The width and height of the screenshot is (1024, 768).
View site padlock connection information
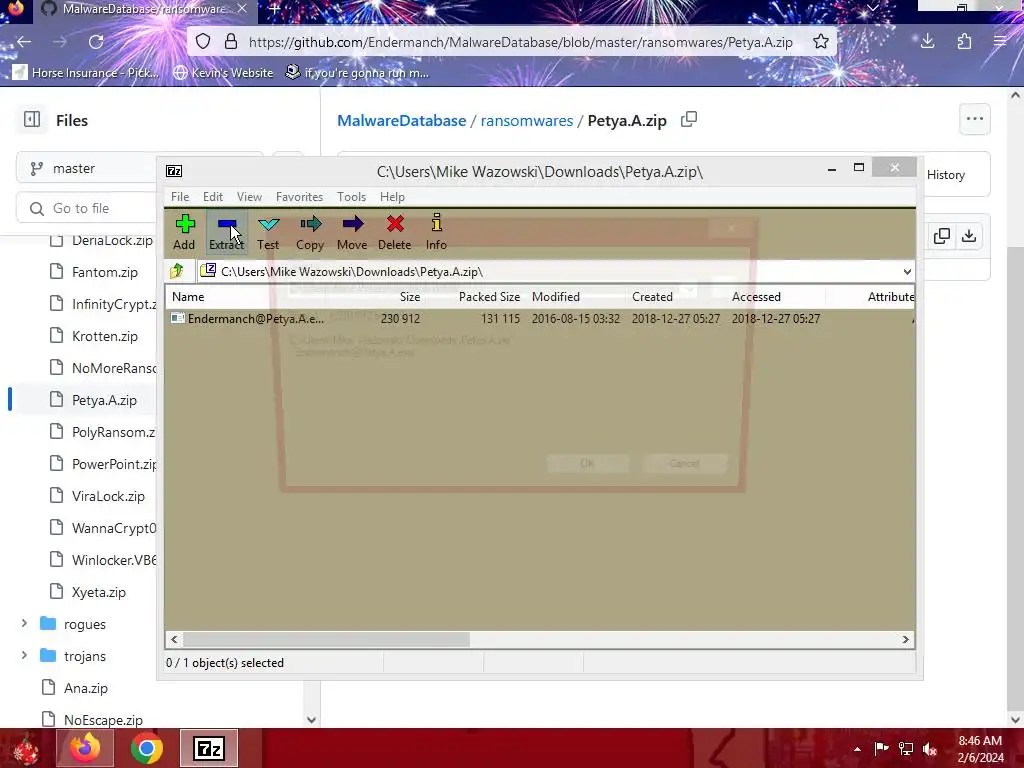(x=231, y=42)
